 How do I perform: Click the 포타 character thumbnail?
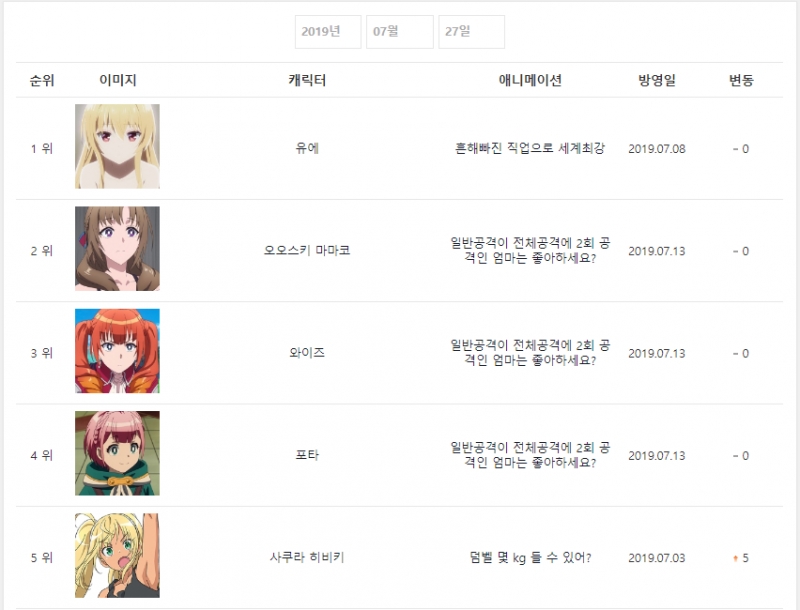coord(117,453)
